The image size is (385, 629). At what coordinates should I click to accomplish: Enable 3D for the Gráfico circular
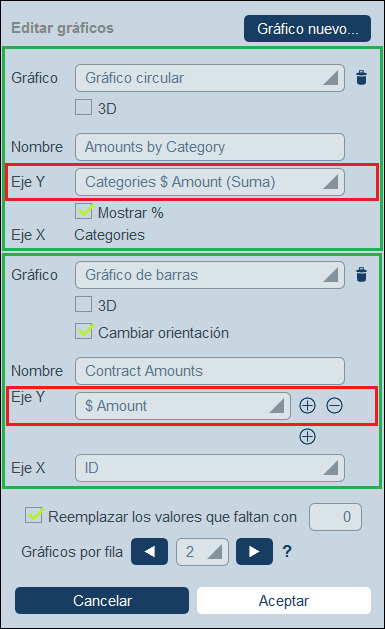tap(83, 108)
